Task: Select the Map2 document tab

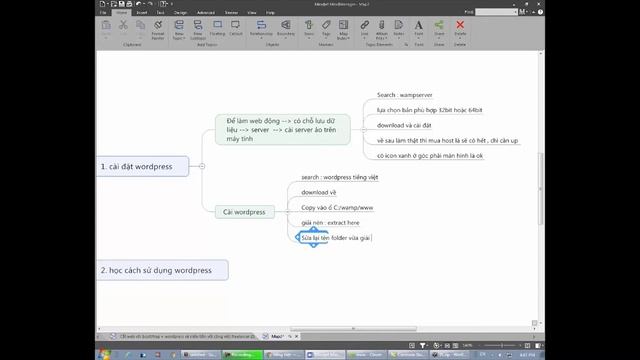Action: (x=277, y=336)
